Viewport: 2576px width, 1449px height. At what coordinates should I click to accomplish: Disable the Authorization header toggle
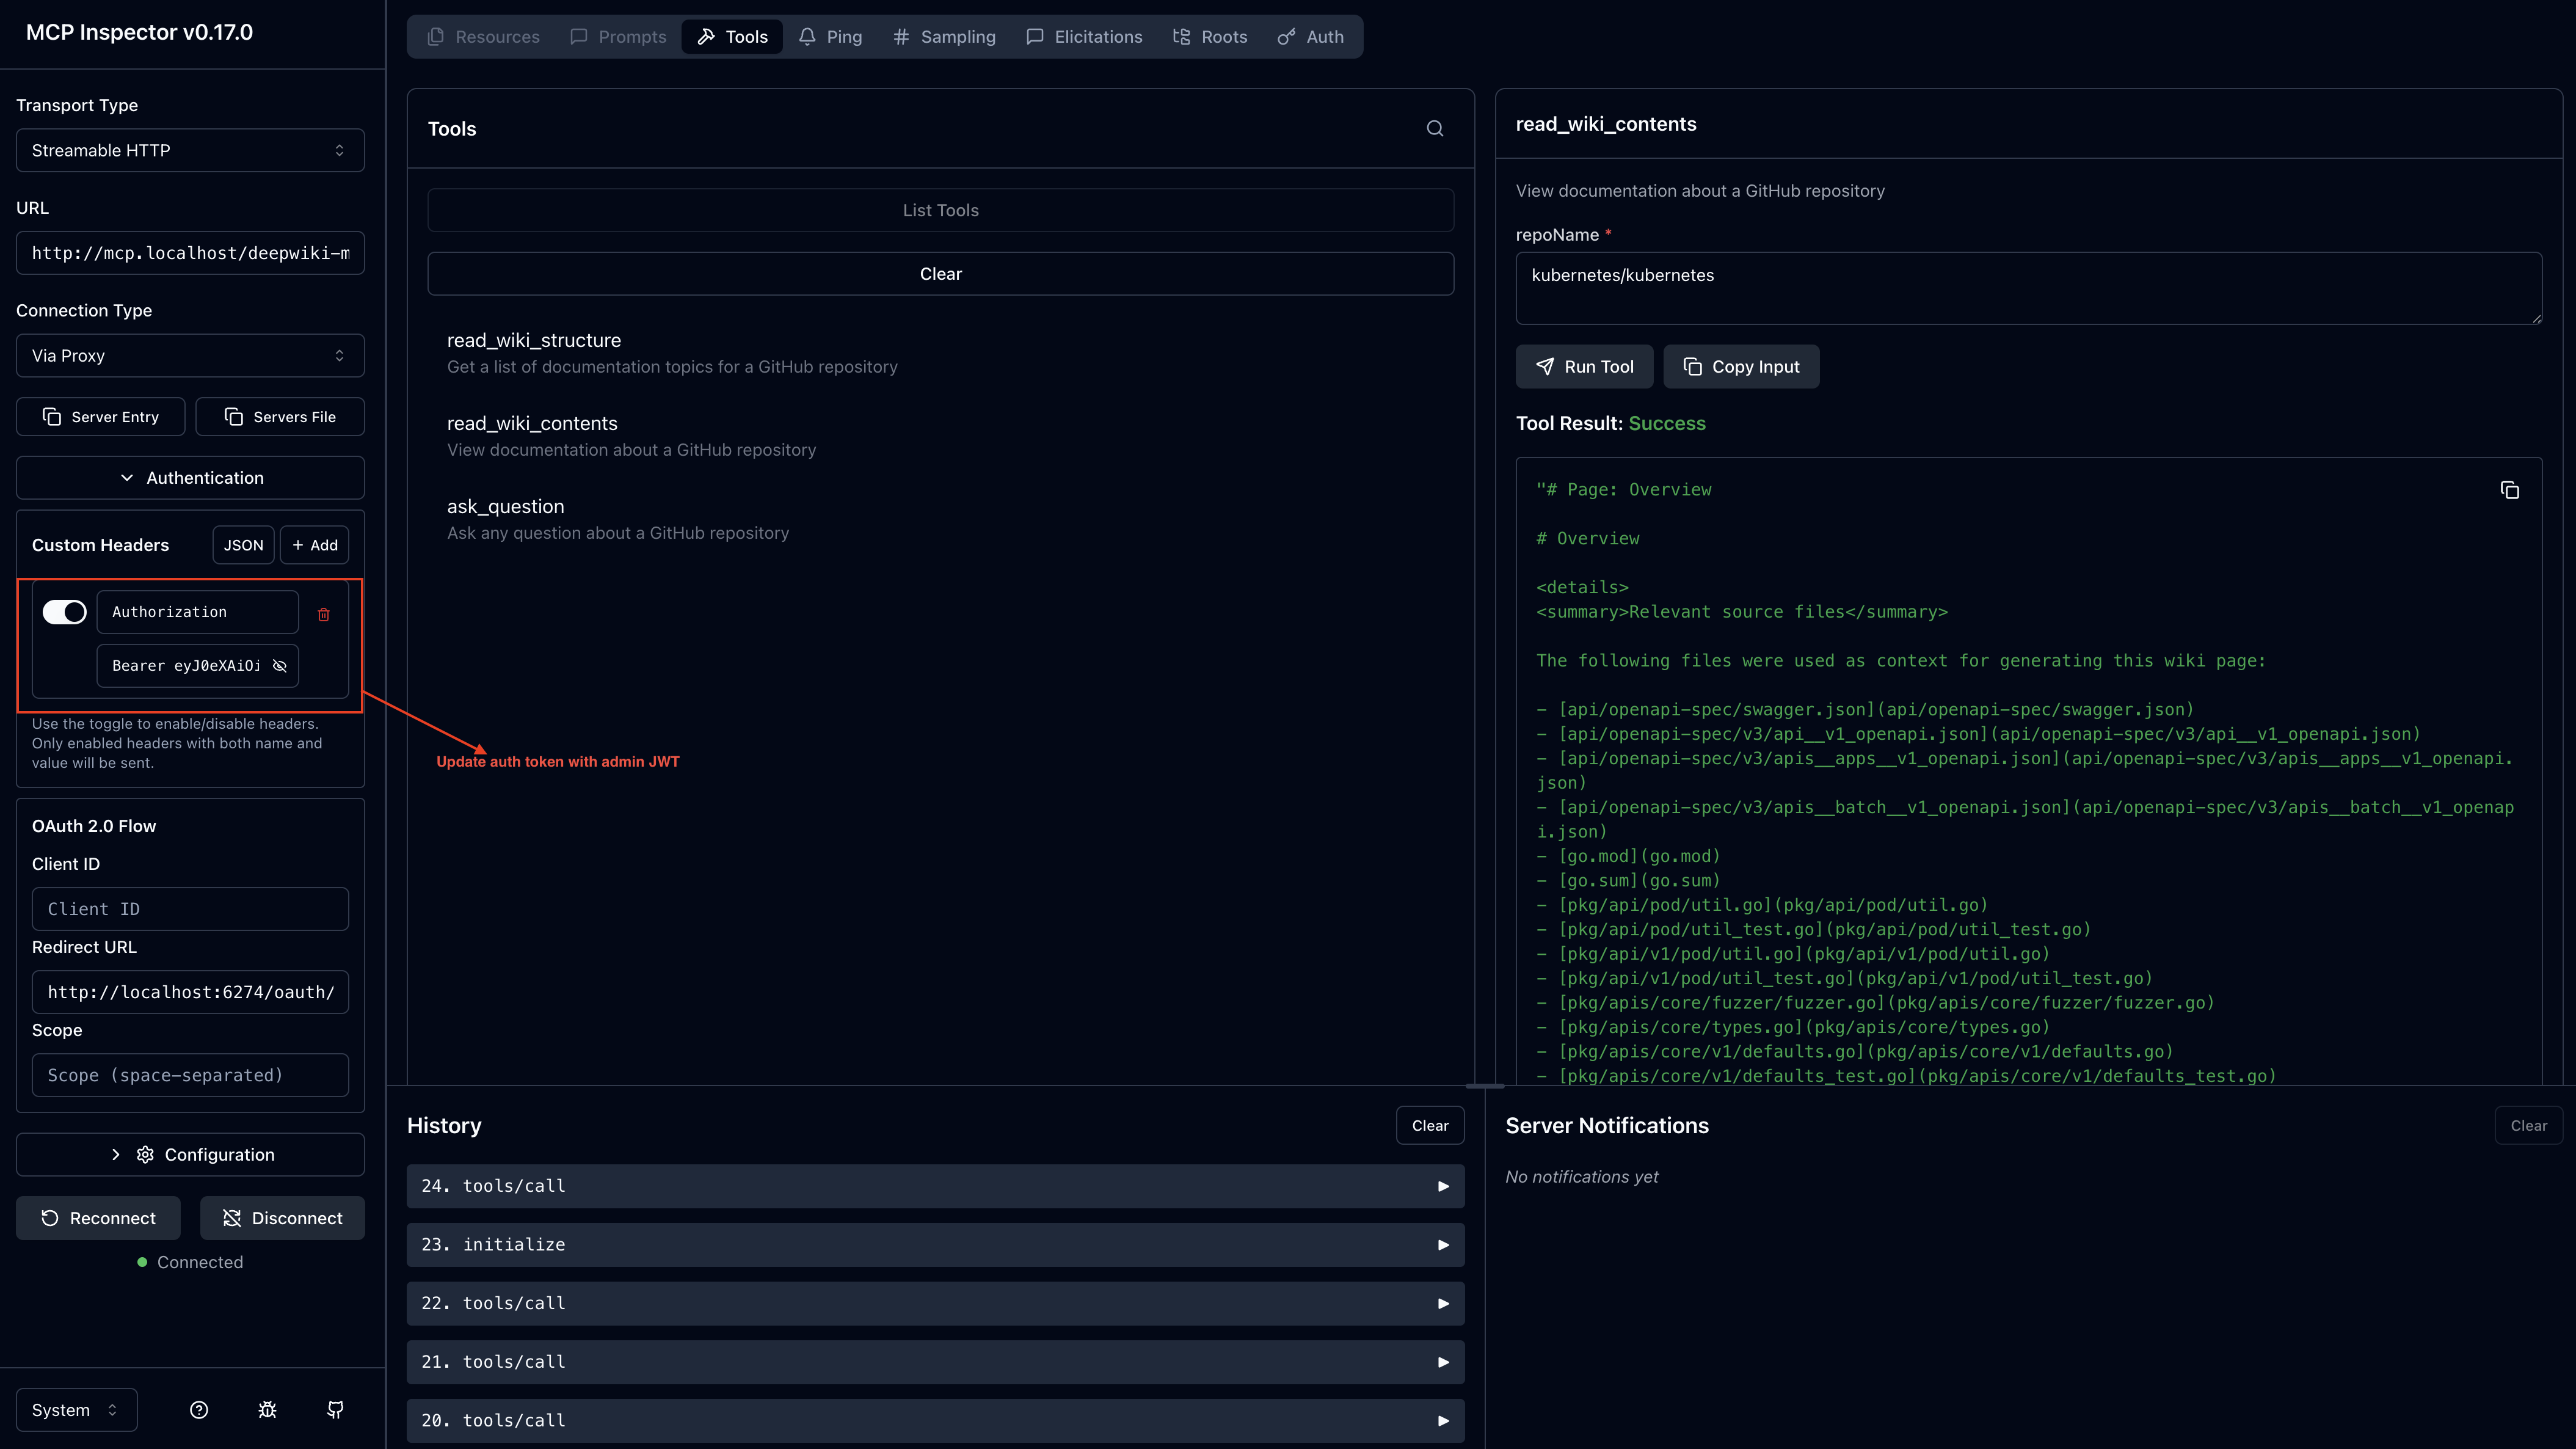pyautogui.click(x=65, y=612)
